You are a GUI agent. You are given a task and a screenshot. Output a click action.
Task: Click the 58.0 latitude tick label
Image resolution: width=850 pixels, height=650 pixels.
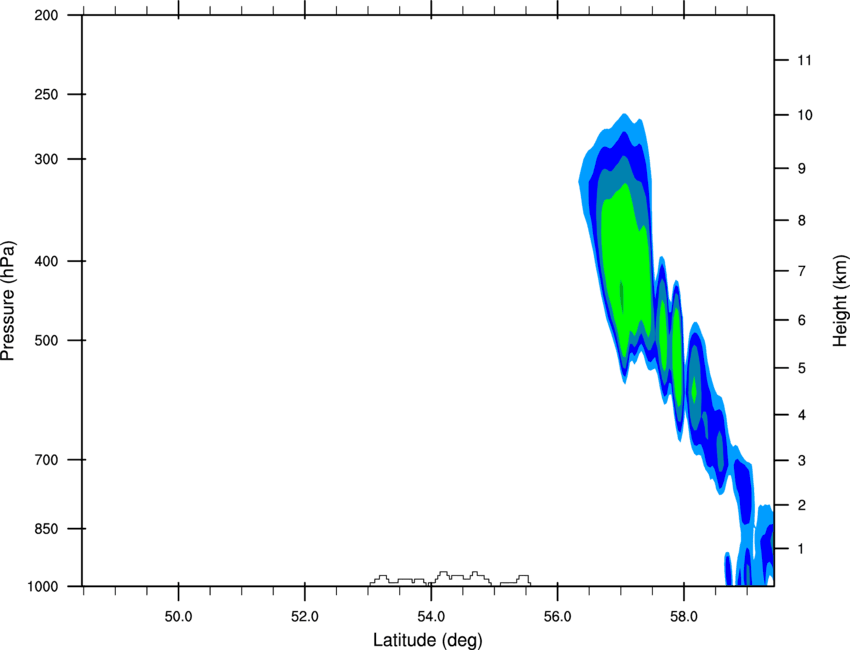coord(684,617)
